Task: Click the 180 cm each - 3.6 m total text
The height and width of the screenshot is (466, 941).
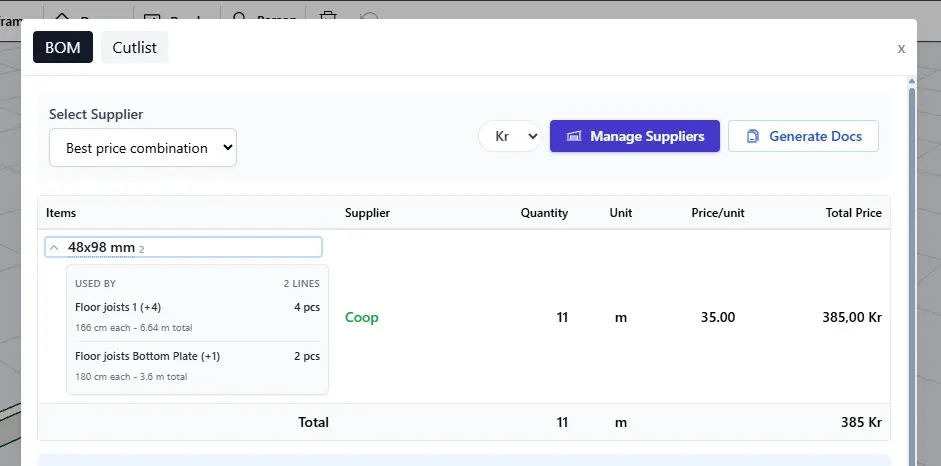Action: click(131, 377)
